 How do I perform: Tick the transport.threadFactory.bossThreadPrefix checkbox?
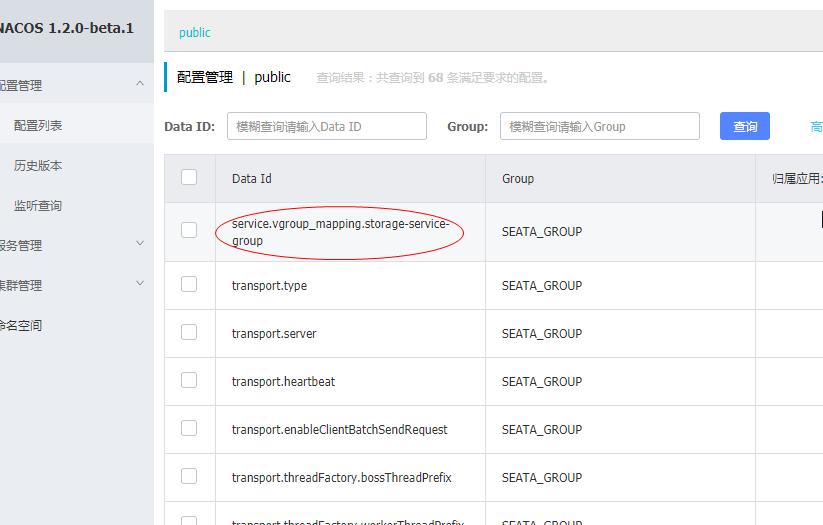(x=189, y=476)
